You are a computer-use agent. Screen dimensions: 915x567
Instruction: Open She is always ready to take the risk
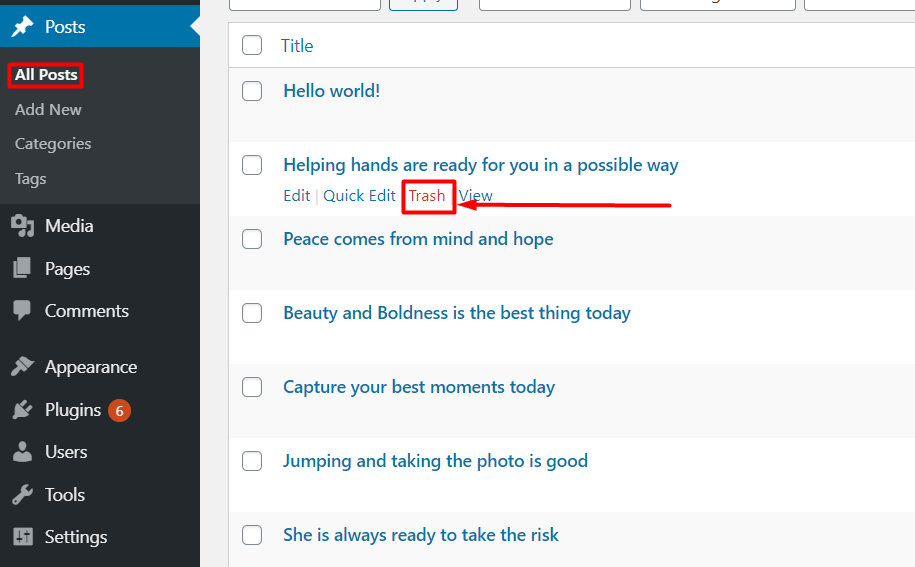point(421,536)
